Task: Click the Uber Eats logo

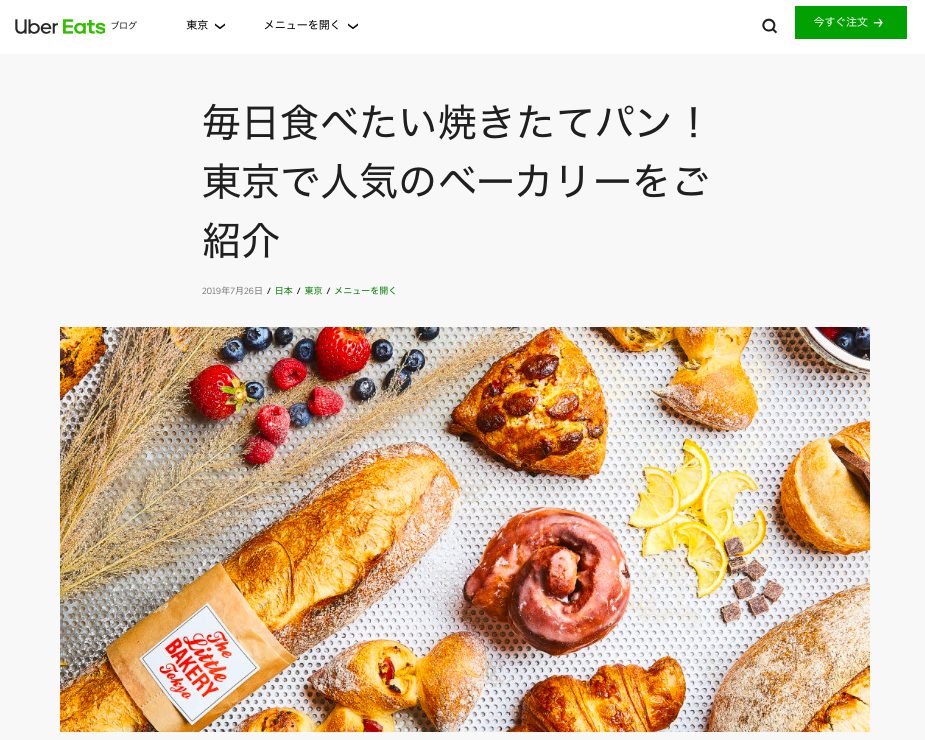Action: 60,27
